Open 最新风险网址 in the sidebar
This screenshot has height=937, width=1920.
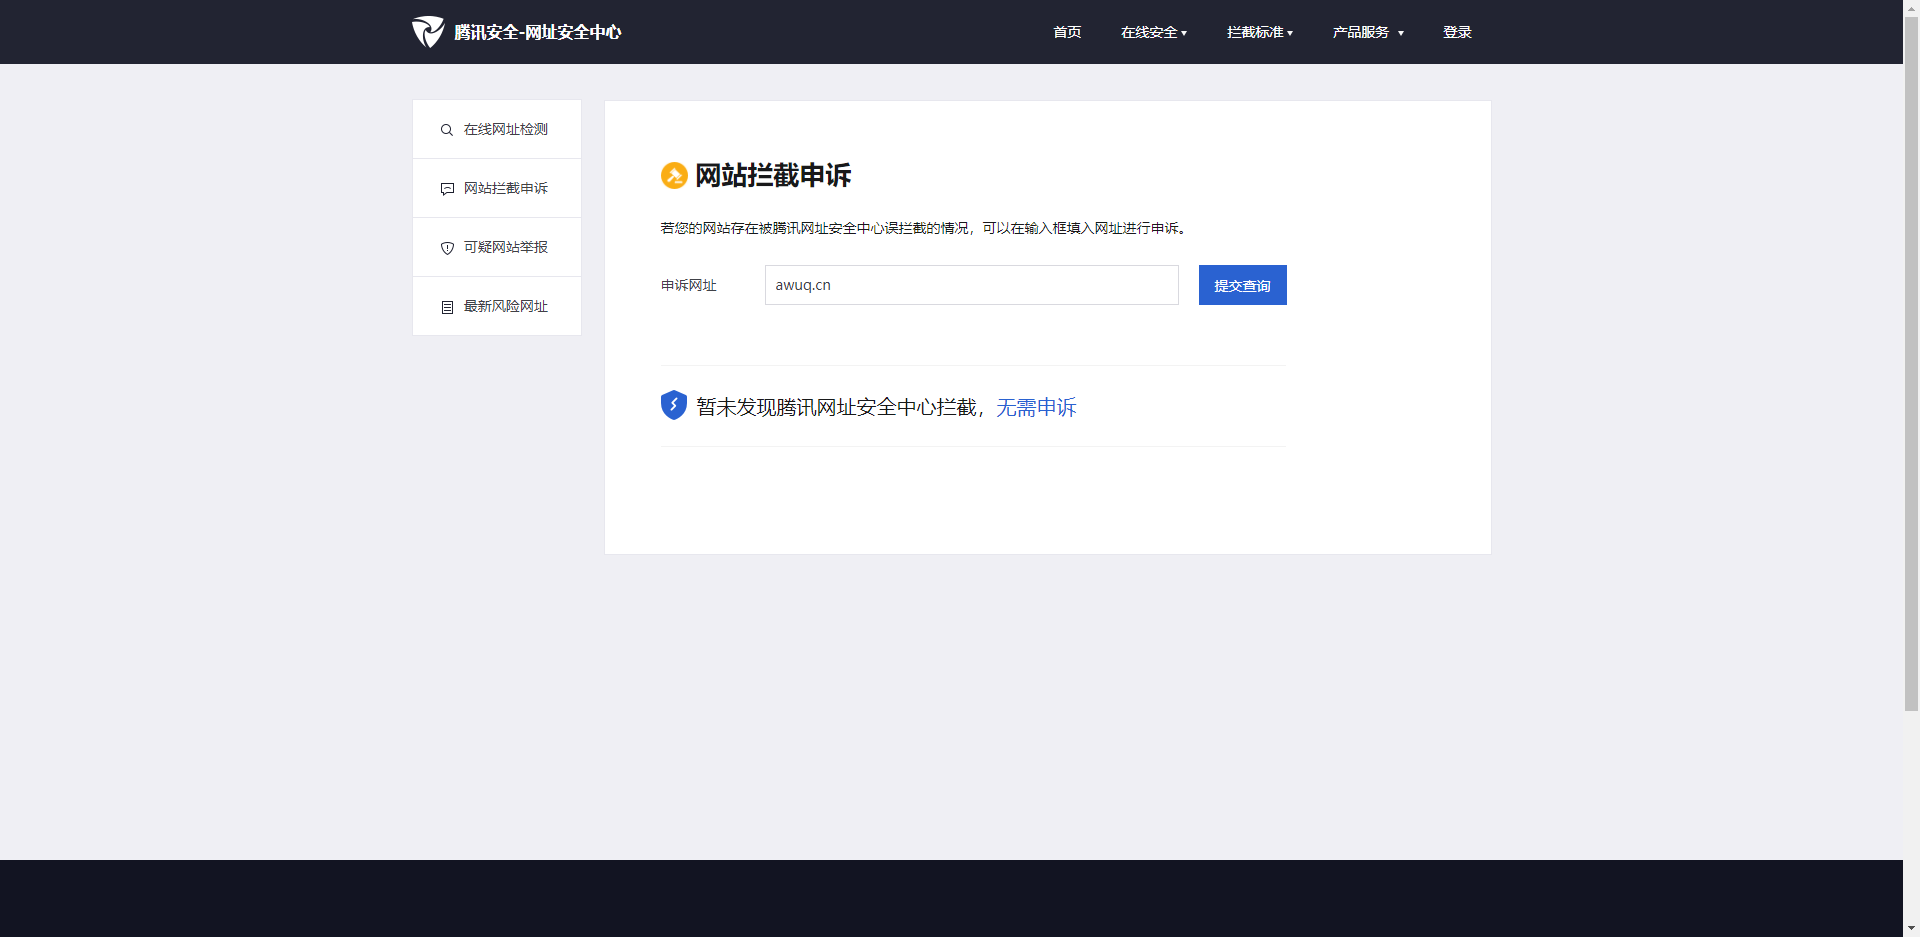coord(497,306)
